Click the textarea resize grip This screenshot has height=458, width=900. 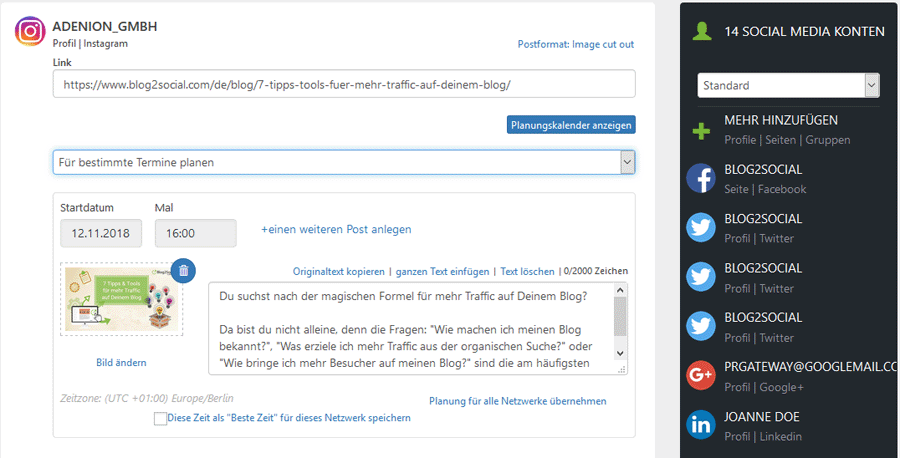(622, 370)
